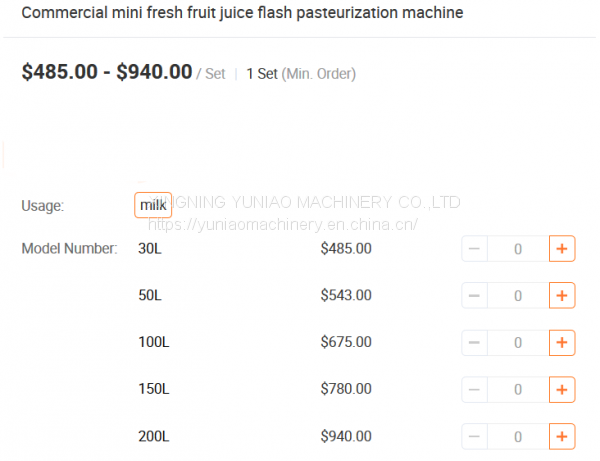Viewport: 600px width, 461px height.
Task: Click the 200L model number label
Action: click(154, 437)
